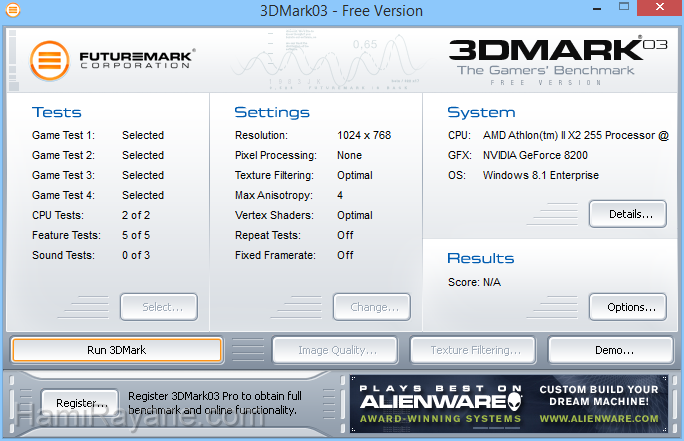Image resolution: width=684 pixels, height=441 pixels.
Task: Click the Game Test 3 label
Action: coord(63,175)
